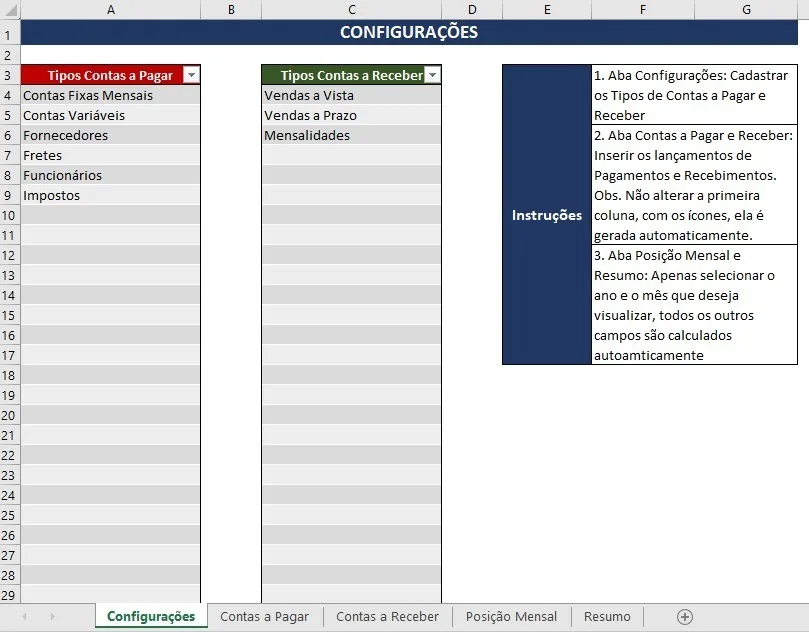The height and width of the screenshot is (632, 809).
Task: Open filter dropdown on Tipos Contas a Receber
Action: [432, 74]
